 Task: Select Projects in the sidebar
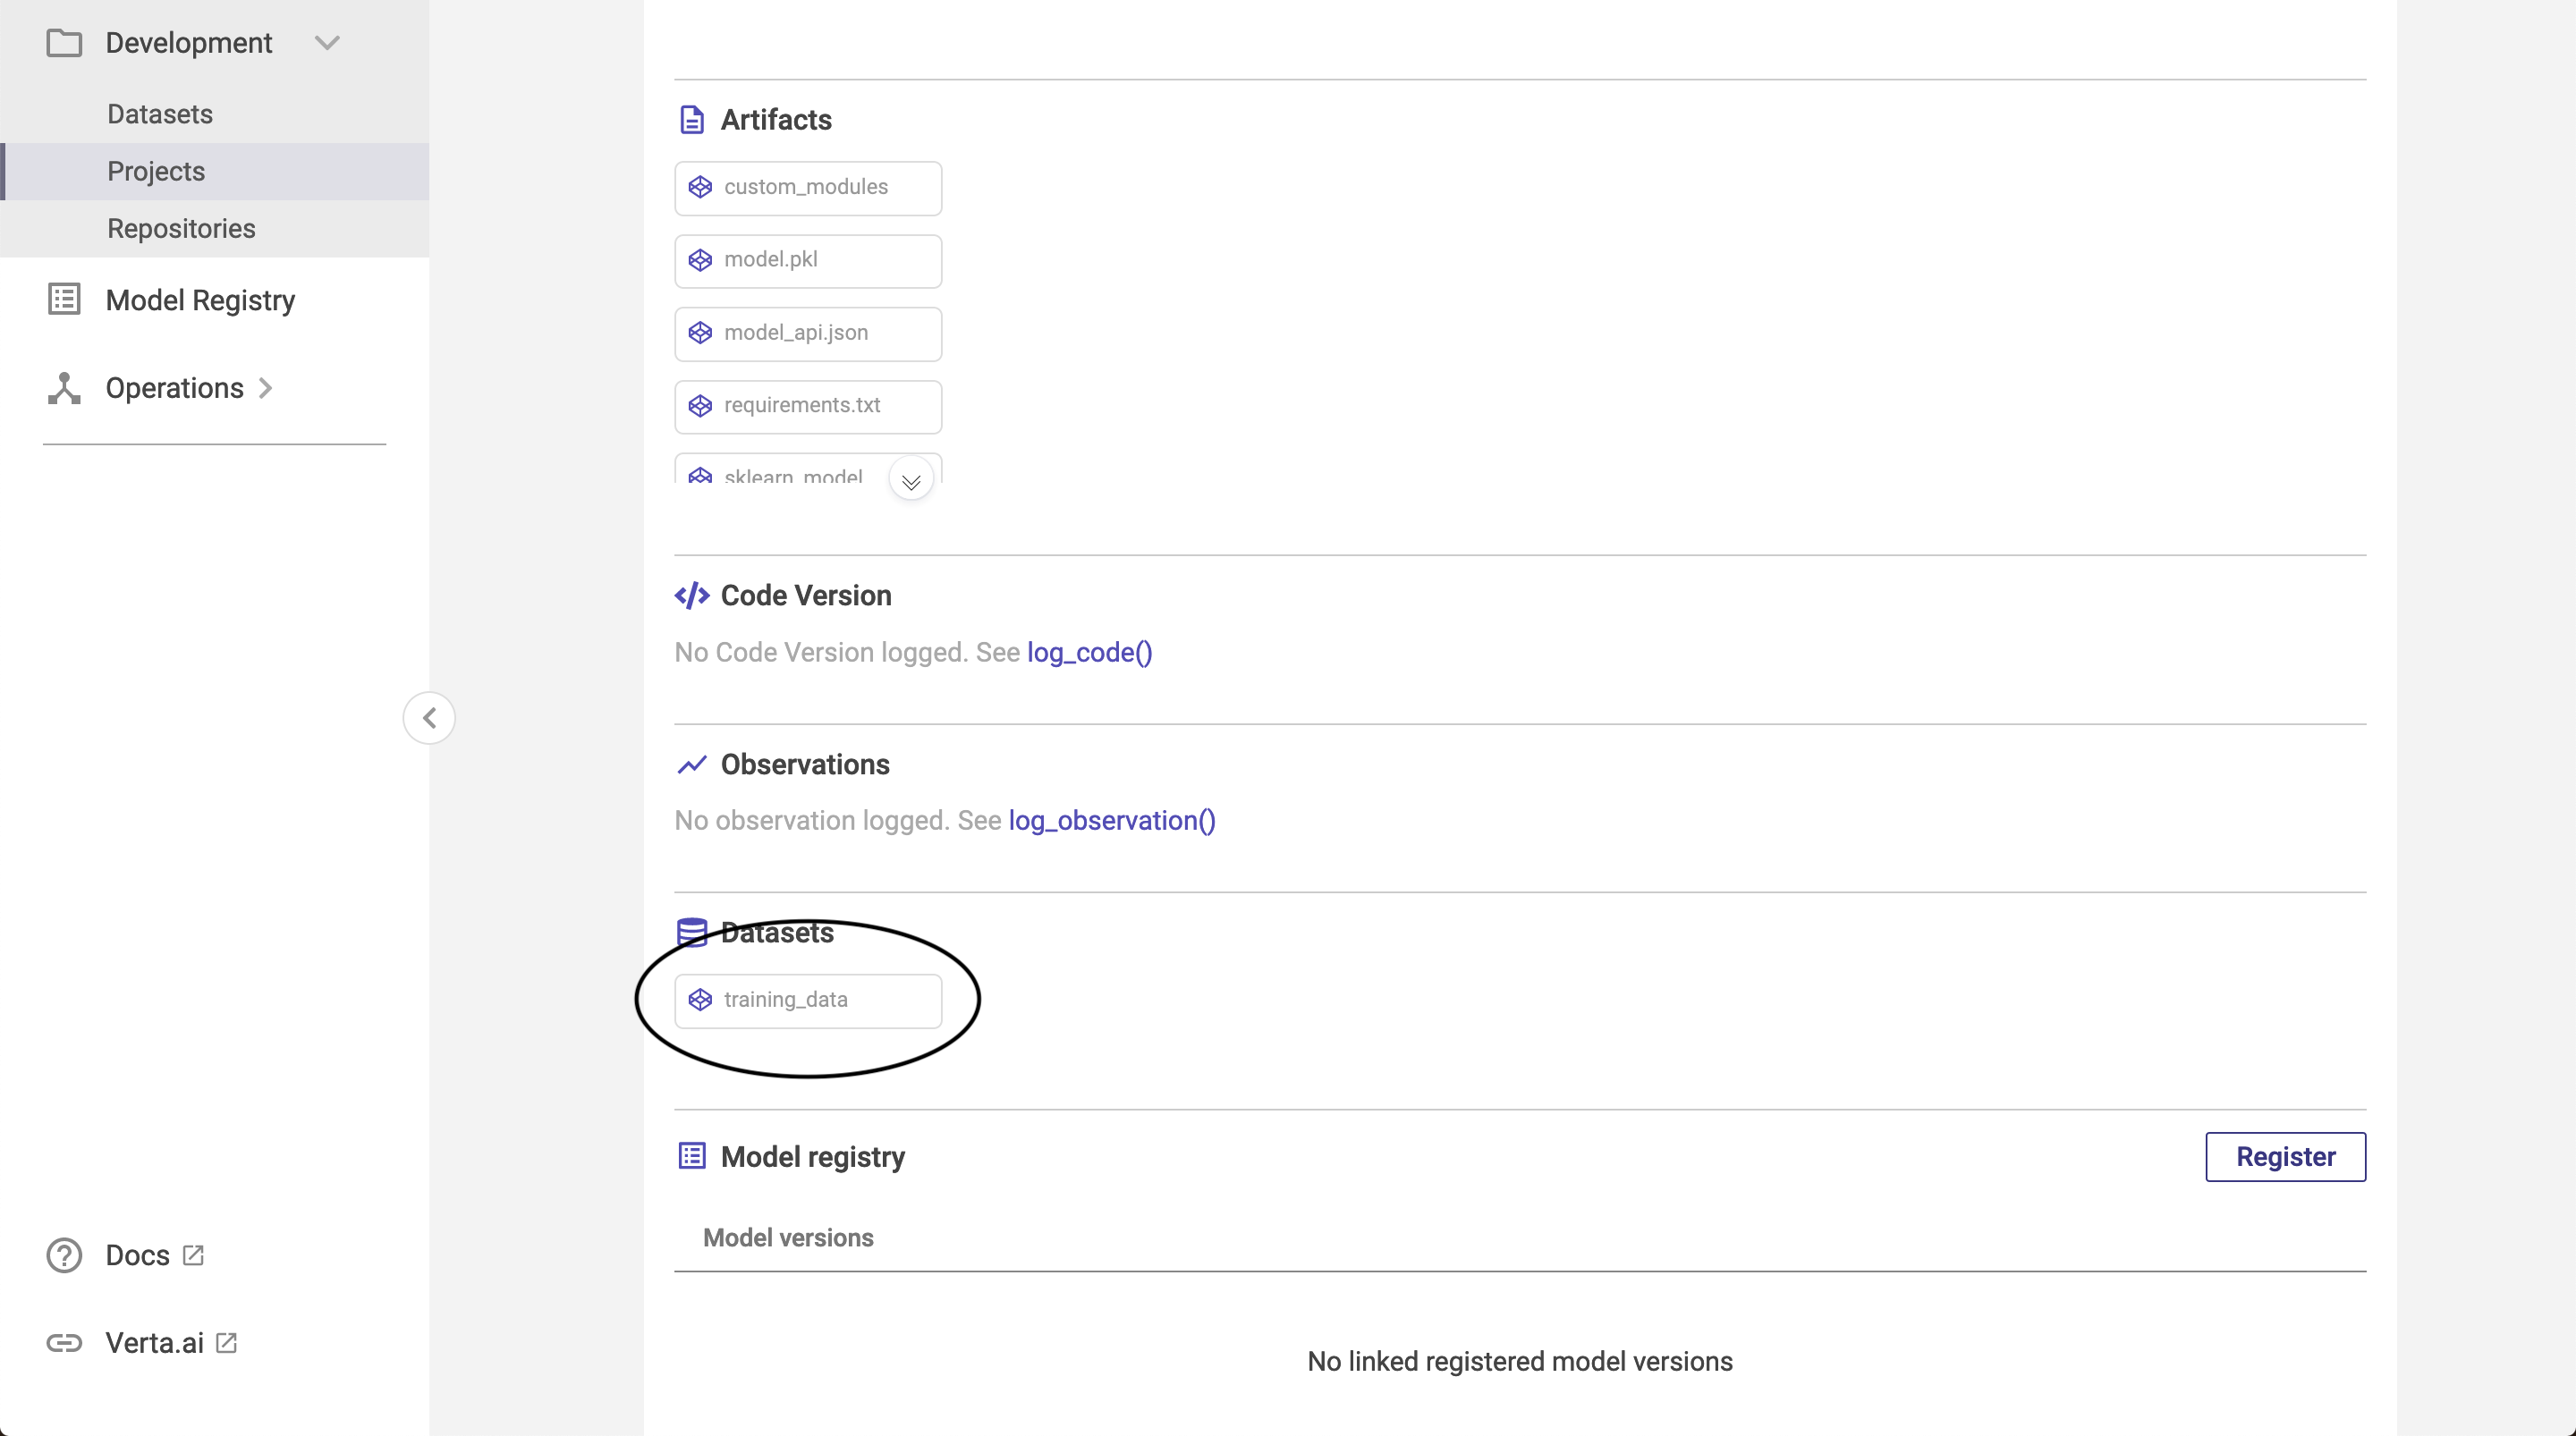156,171
